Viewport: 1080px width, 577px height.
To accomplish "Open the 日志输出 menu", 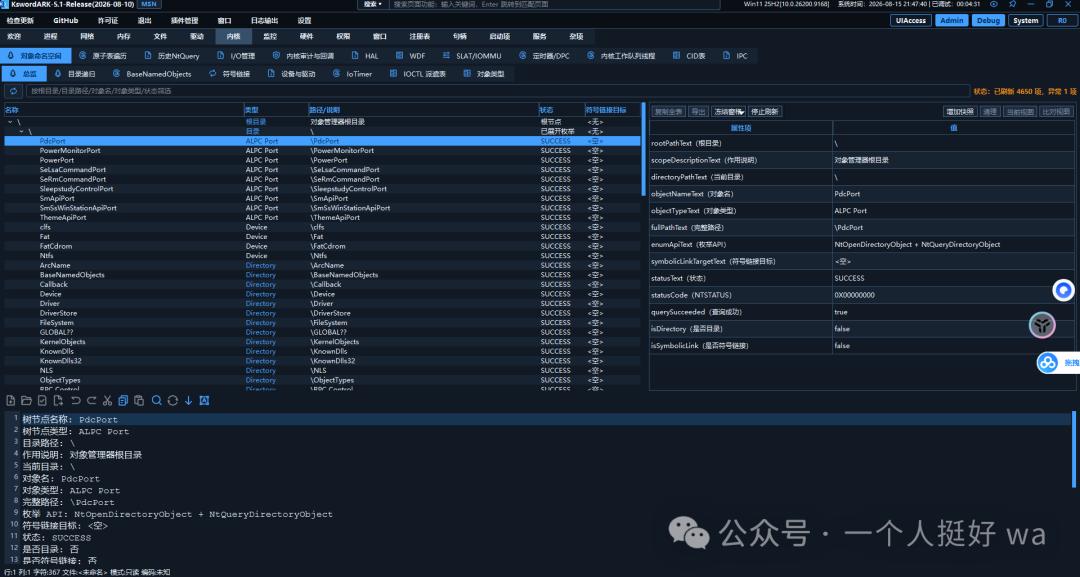I will tap(264, 21).
